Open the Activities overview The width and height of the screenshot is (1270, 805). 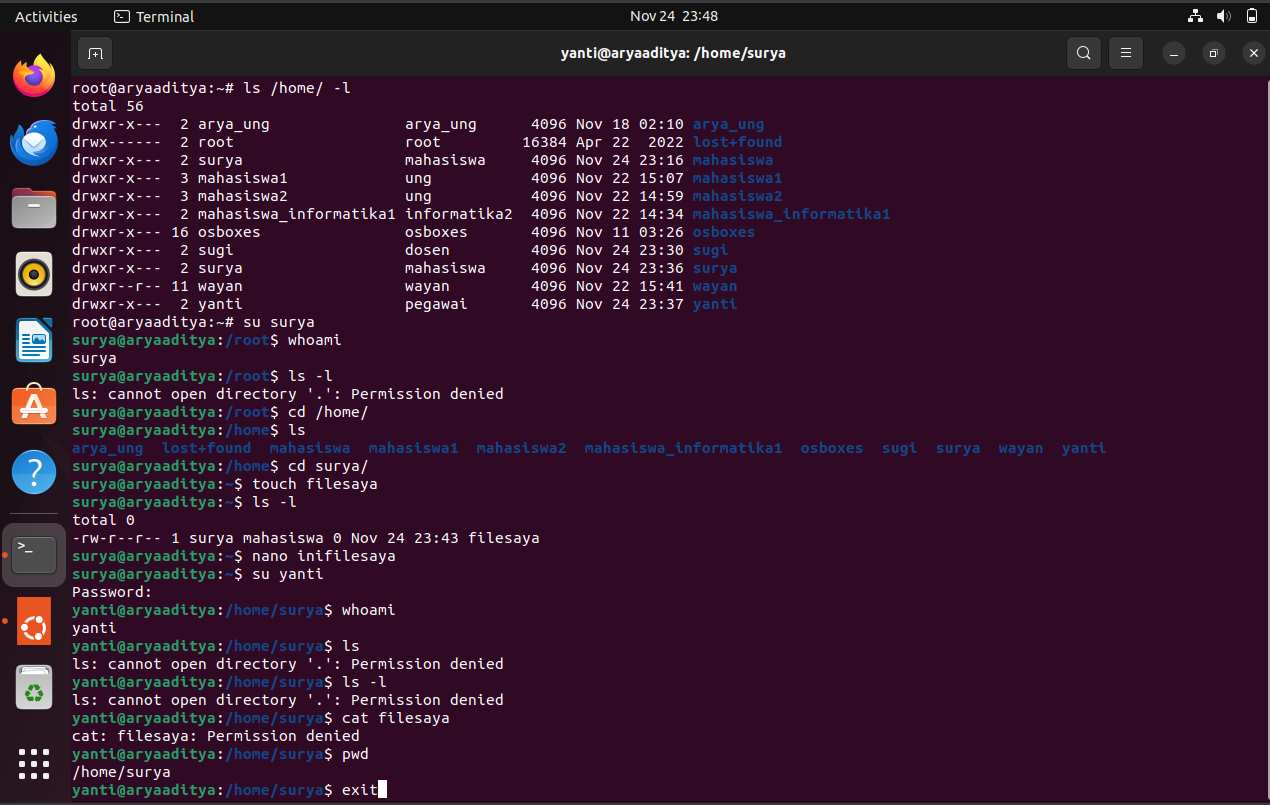46,16
